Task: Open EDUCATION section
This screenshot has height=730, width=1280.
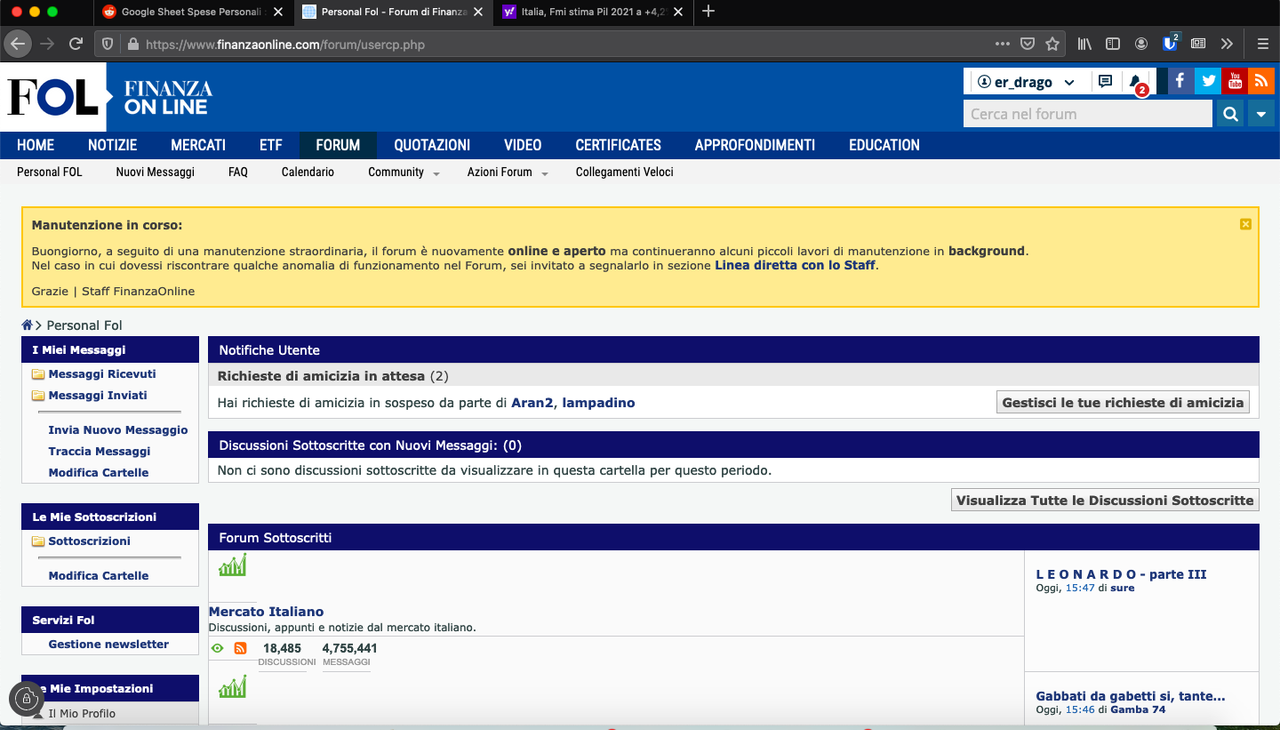Action: (x=884, y=145)
